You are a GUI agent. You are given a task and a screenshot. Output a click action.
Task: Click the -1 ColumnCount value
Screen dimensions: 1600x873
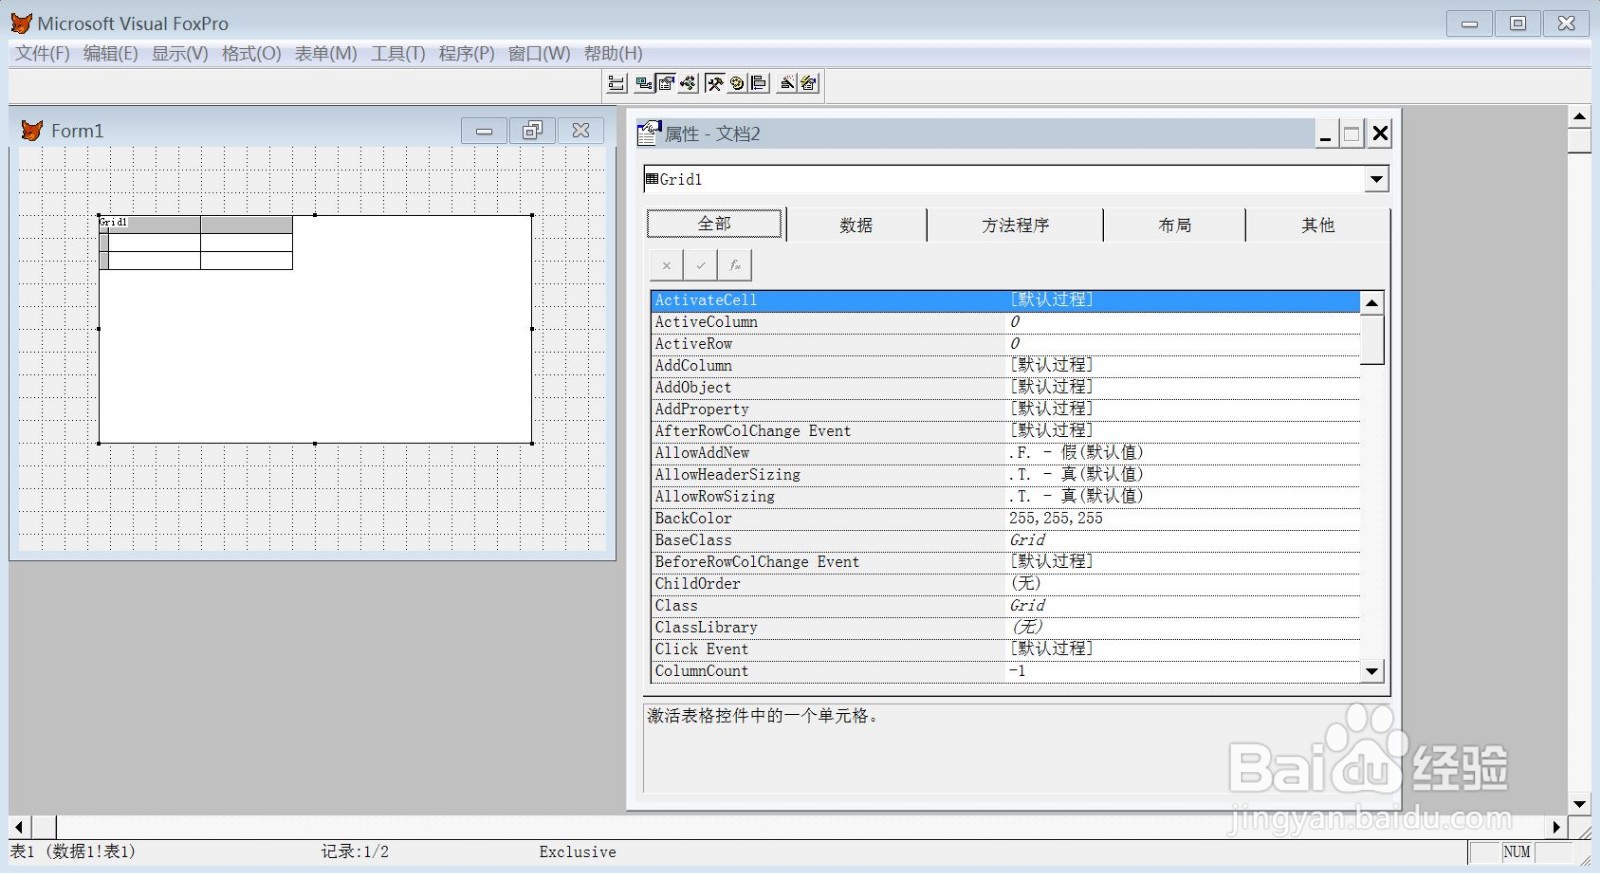[1017, 671]
